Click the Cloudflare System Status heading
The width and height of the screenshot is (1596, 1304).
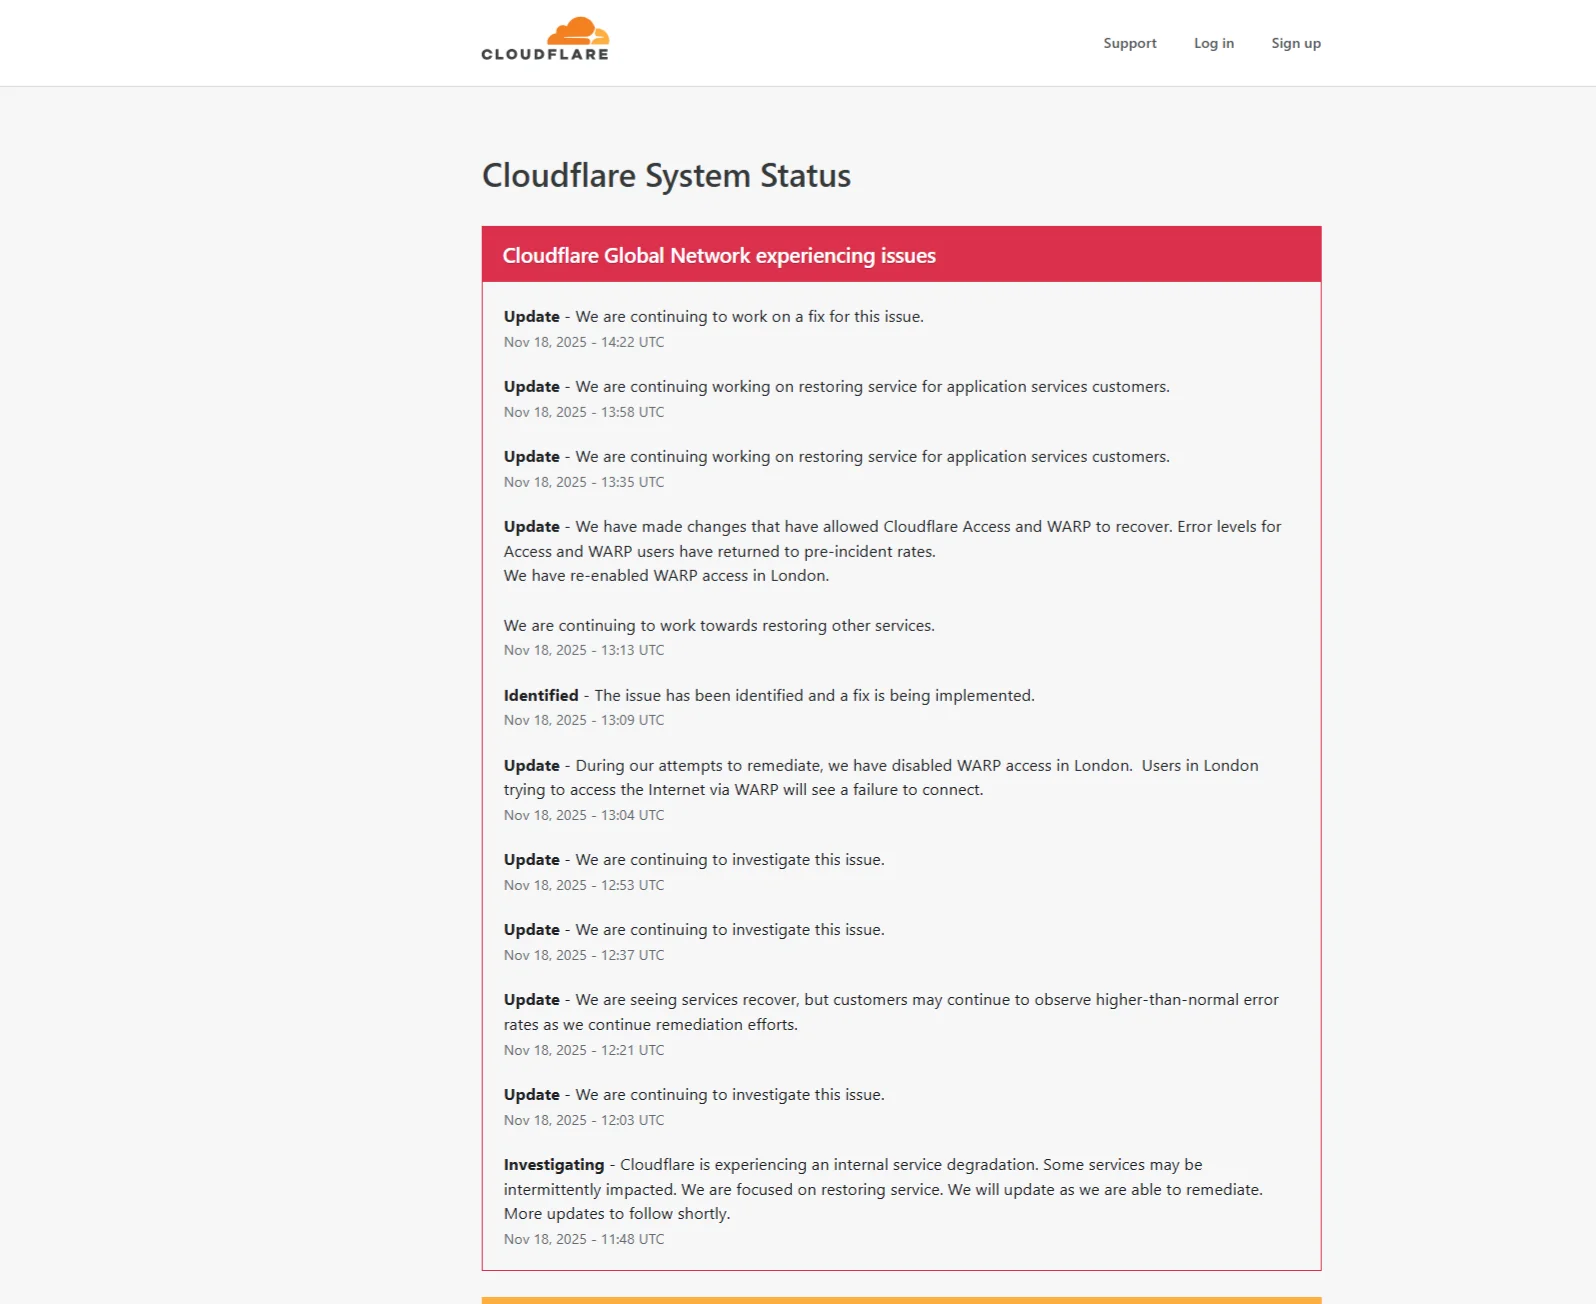pos(666,176)
